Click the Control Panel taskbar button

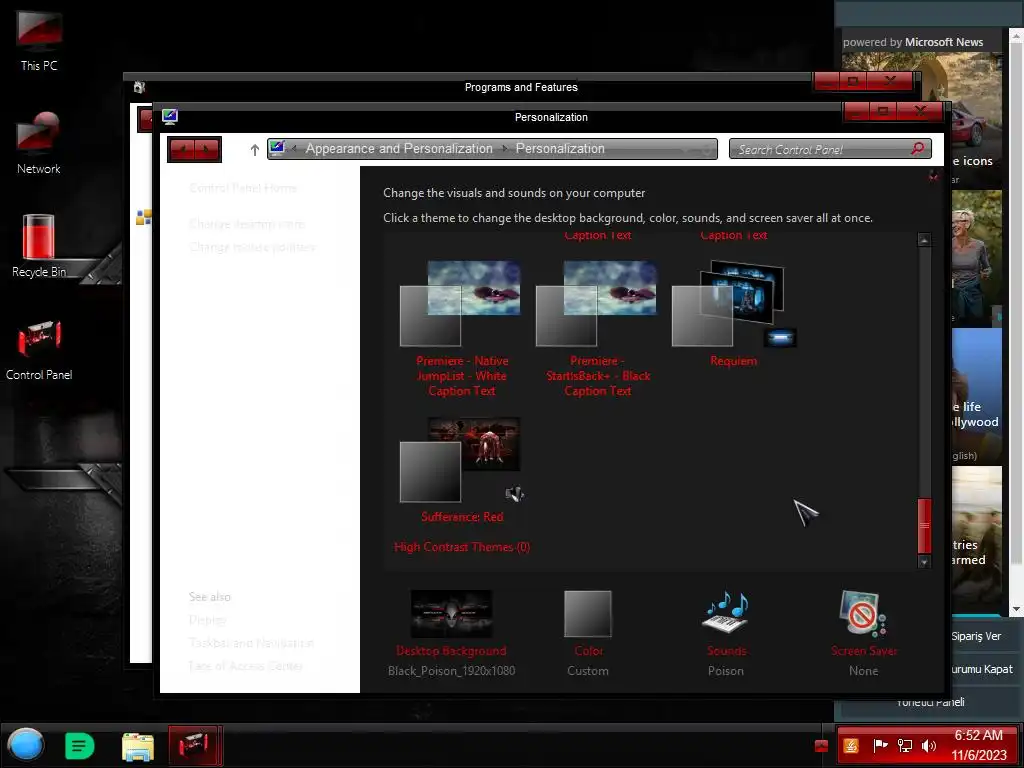coord(195,745)
